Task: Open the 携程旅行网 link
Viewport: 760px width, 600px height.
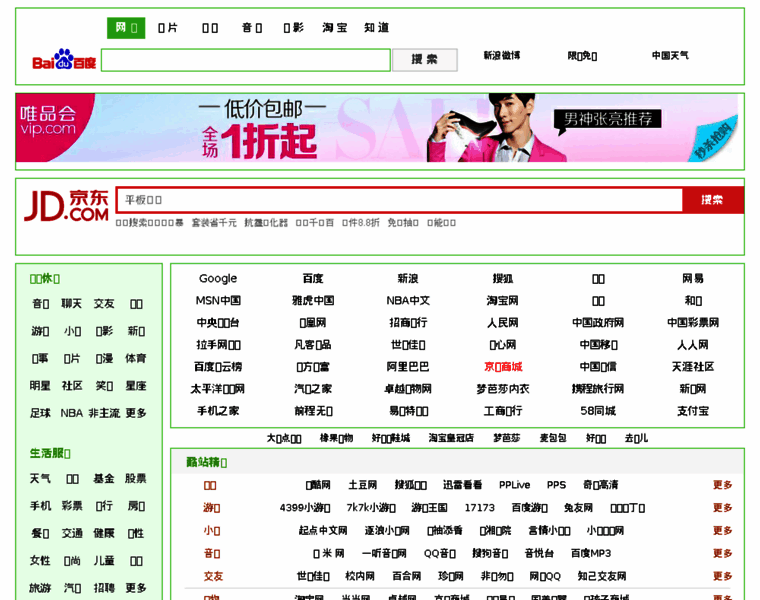Action: click(x=598, y=389)
